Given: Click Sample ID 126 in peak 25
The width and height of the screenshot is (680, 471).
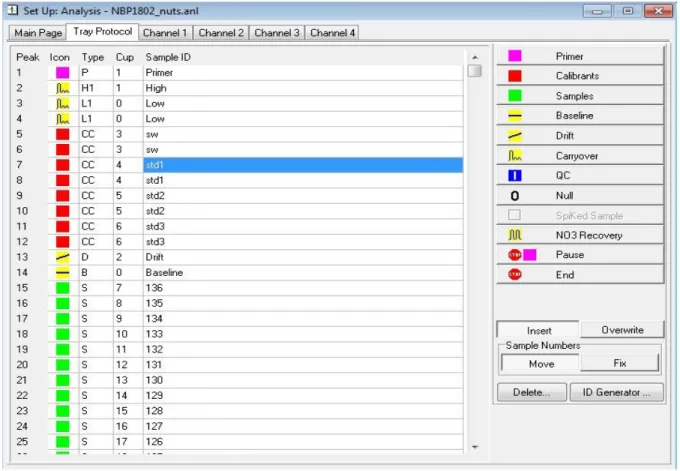Looking at the screenshot, I should tap(154, 442).
